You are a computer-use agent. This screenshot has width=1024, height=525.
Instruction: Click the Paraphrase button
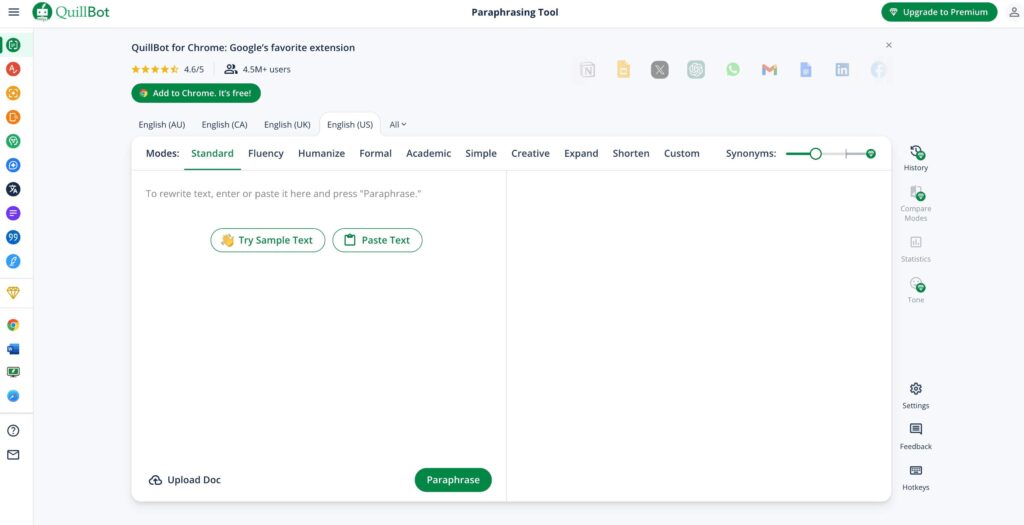(x=453, y=480)
